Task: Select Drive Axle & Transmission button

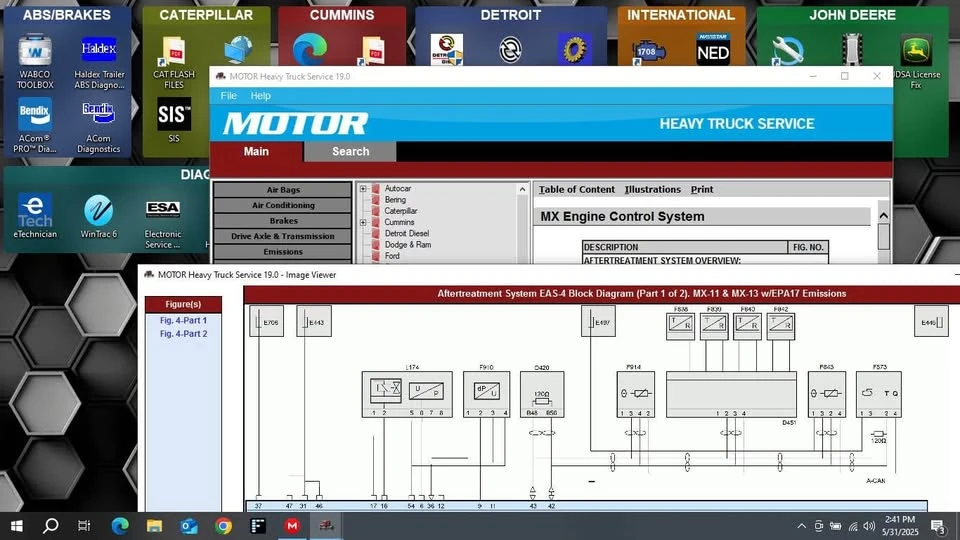Action: coord(283,236)
